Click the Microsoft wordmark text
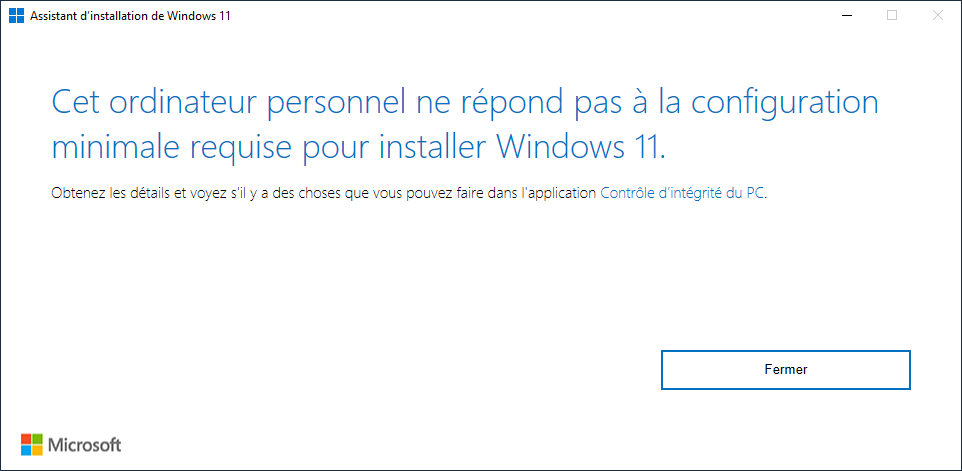The image size is (962, 471). point(85,445)
